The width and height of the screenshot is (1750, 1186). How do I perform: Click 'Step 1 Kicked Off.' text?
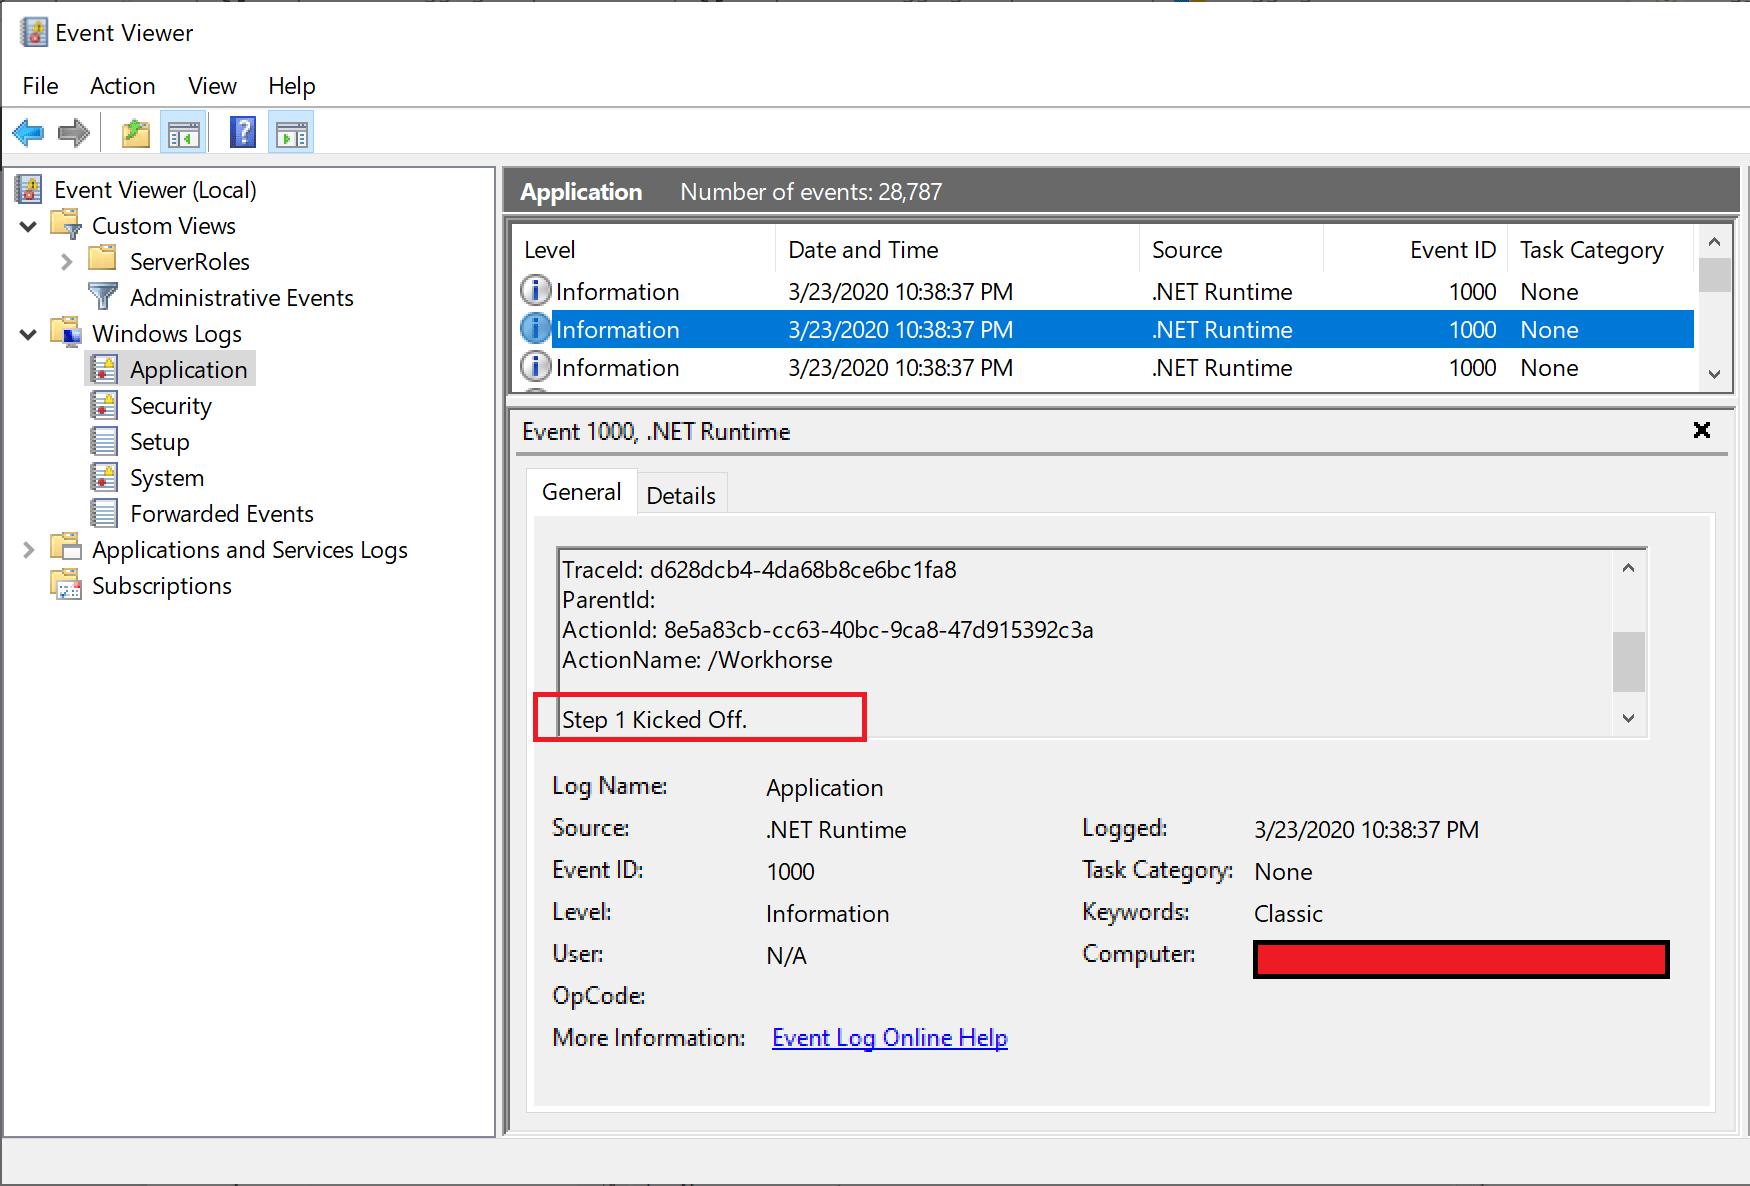click(x=654, y=720)
